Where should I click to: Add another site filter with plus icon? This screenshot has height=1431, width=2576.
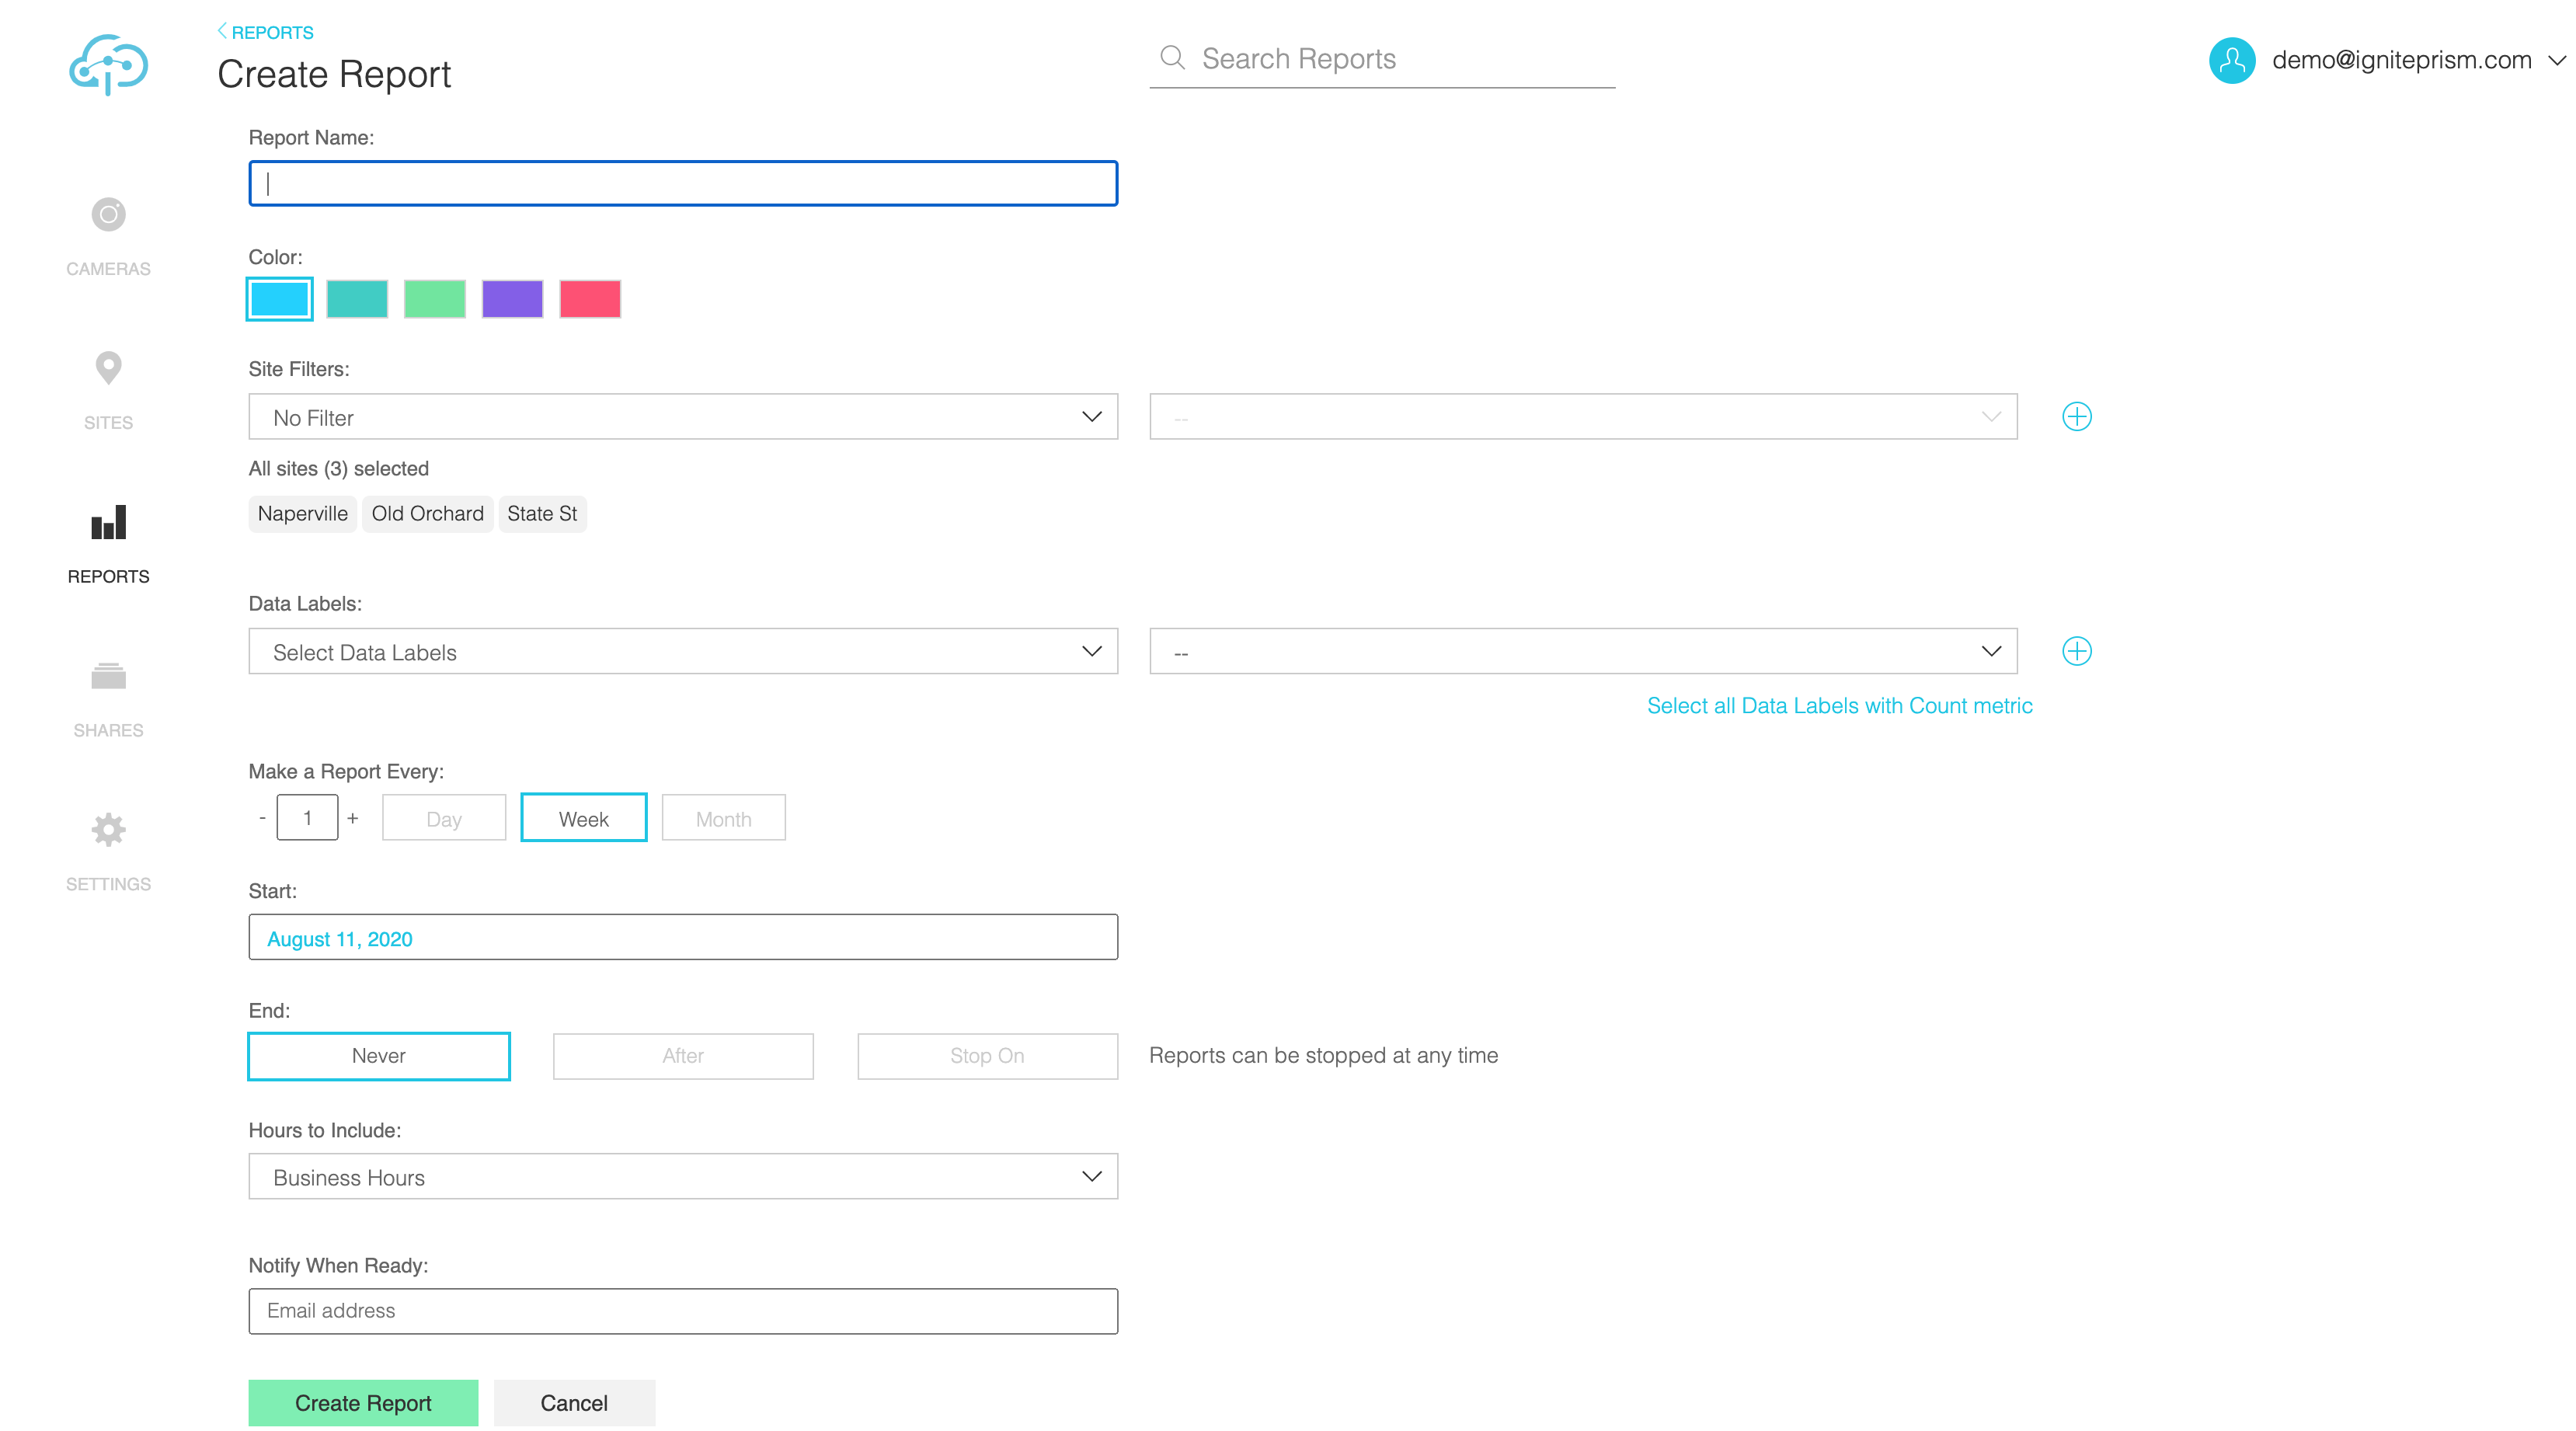pyautogui.click(x=2076, y=416)
